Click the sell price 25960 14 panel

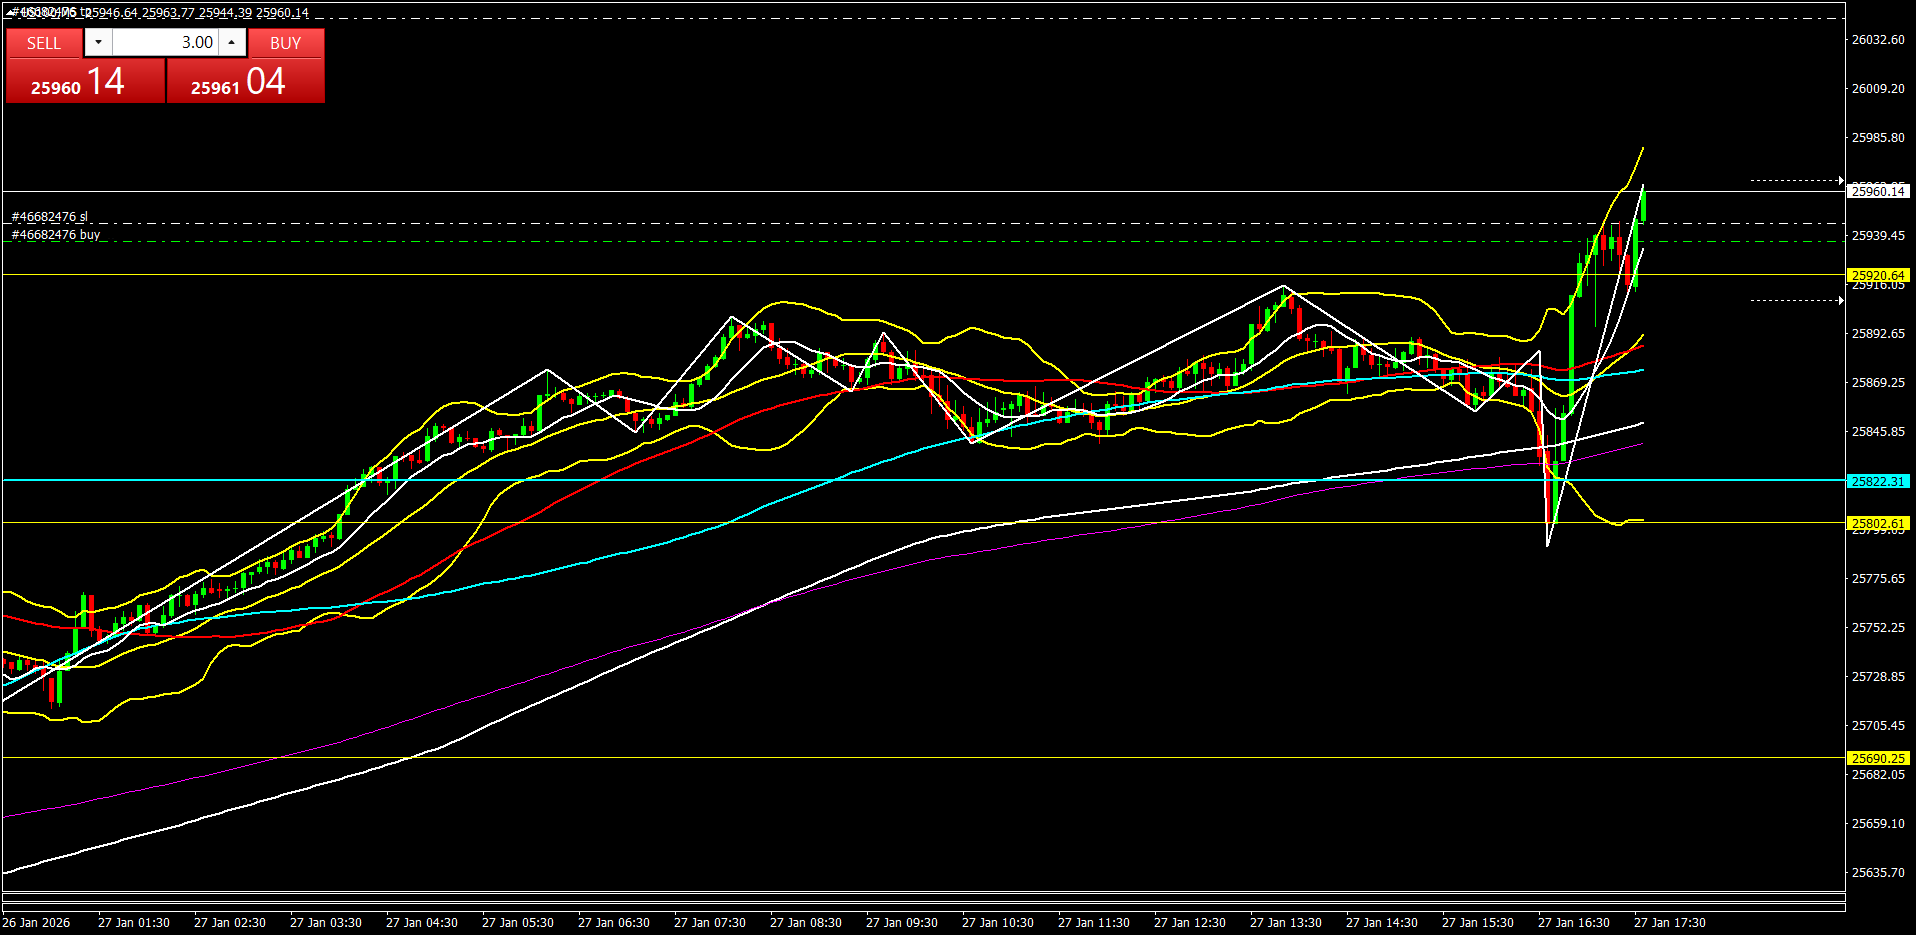coord(85,82)
